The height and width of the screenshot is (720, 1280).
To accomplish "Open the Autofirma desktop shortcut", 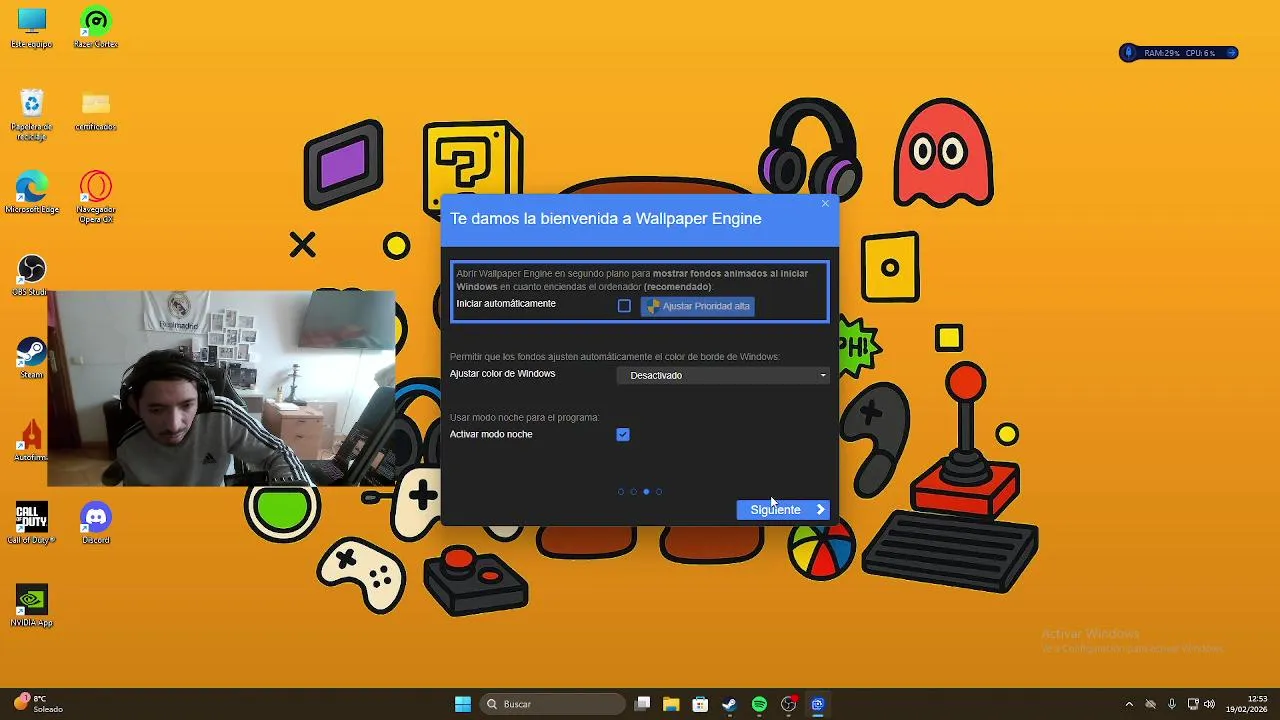I will point(31,441).
